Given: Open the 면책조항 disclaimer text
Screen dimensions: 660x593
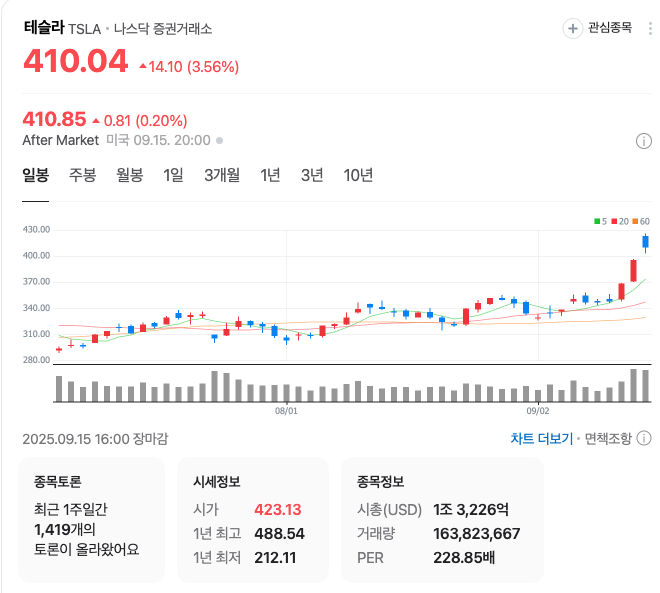Looking at the screenshot, I should click(x=608, y=439).
